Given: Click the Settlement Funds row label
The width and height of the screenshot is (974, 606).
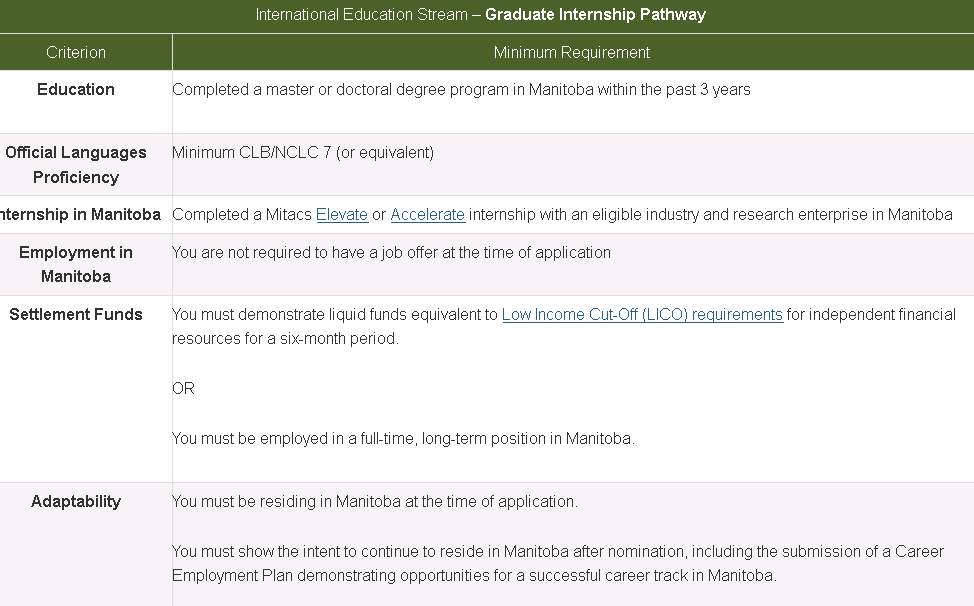Looking at the screenshot, I should point(76,315).
